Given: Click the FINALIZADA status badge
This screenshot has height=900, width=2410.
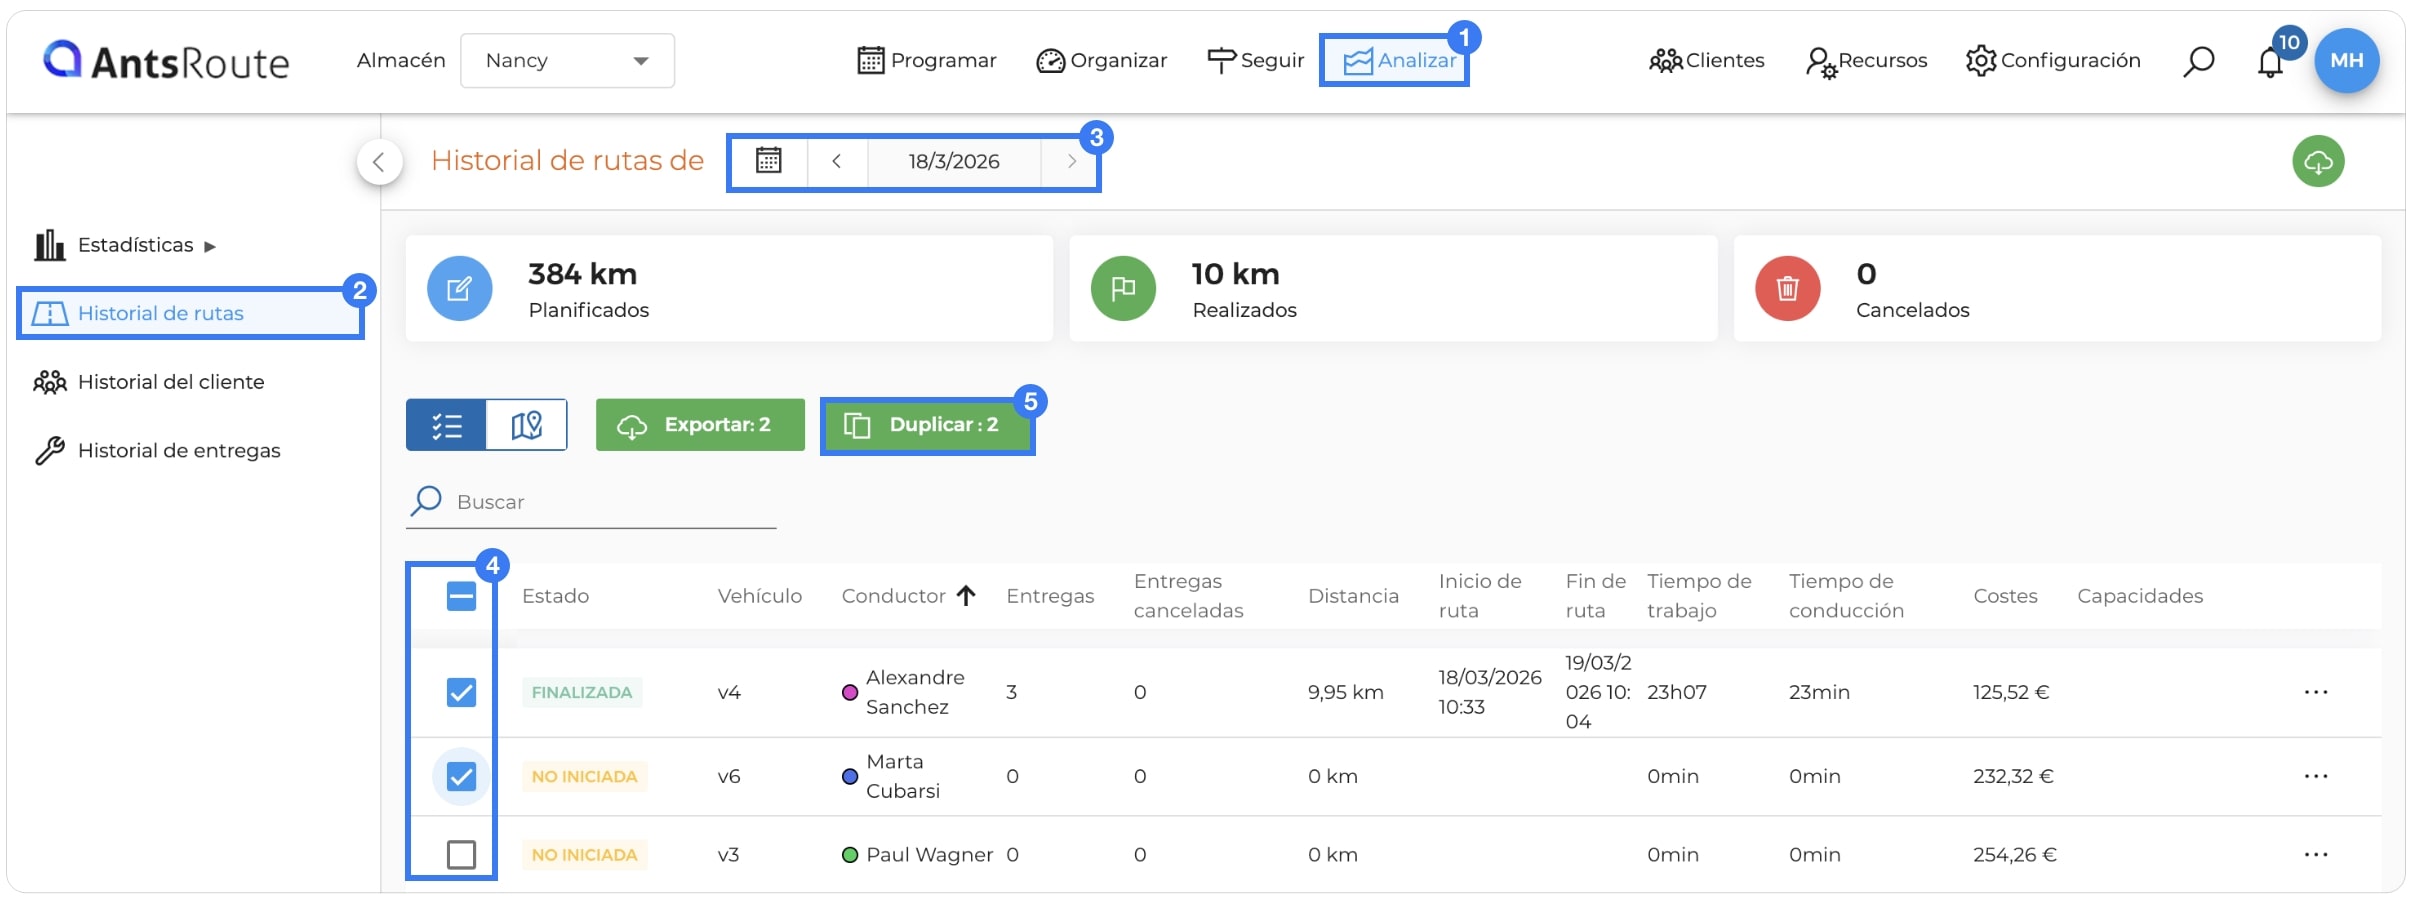Looking at the screenshot, I should (582, 692).
